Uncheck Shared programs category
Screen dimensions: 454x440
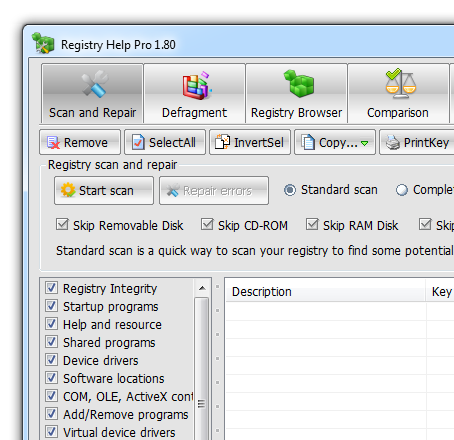click(x=51, y=342)
